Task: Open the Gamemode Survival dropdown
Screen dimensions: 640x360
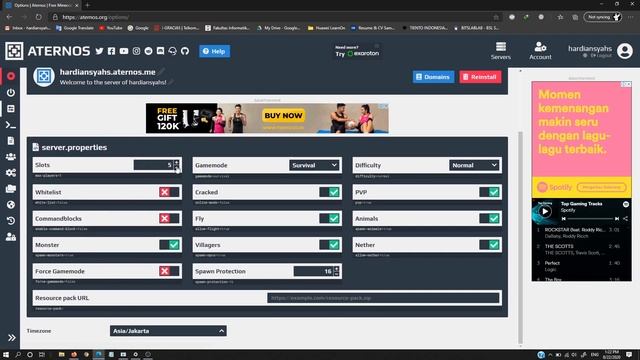Action: click(x=314, y=165)
